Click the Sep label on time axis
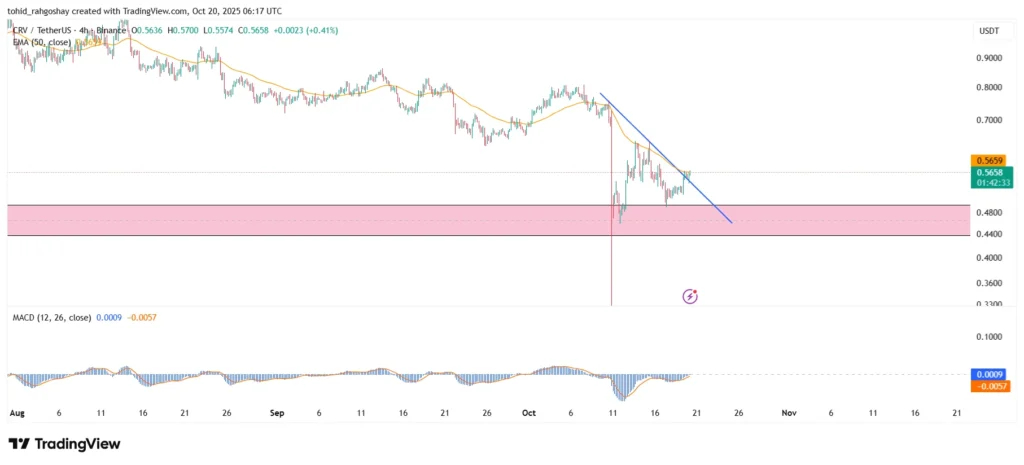The image size is (1024, 465). 277,413
